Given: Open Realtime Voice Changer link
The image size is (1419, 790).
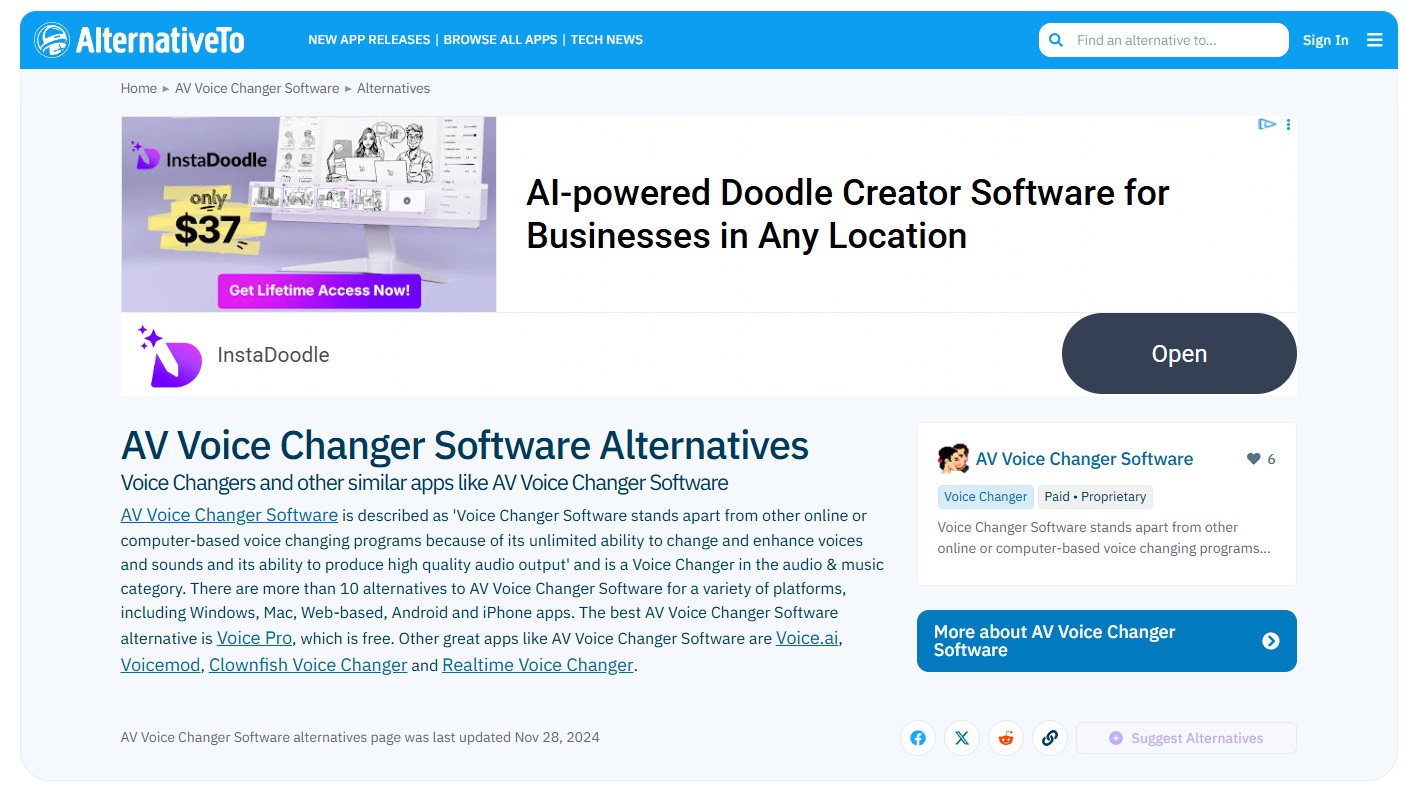Looking at the screenshot, I should coord(538,665).
